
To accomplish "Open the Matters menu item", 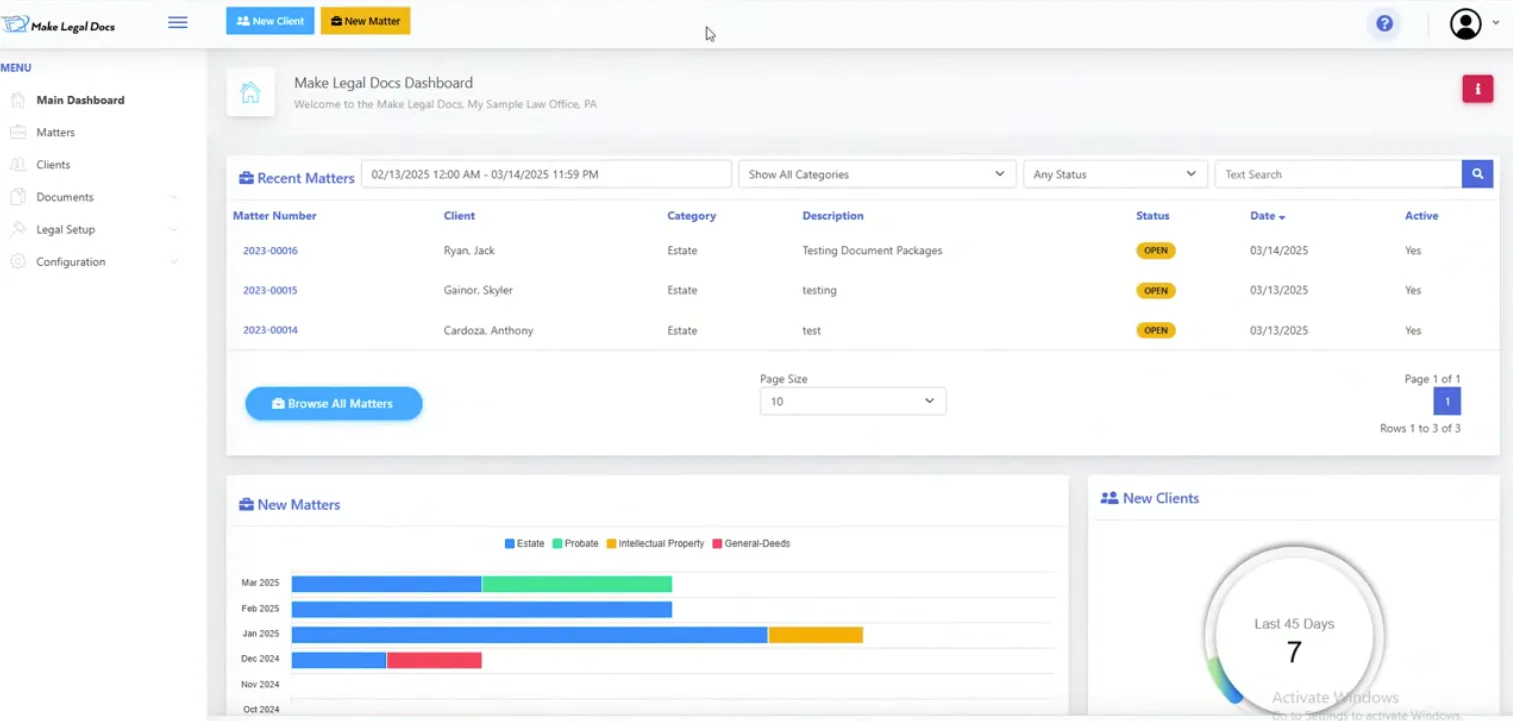I will 56,132.
